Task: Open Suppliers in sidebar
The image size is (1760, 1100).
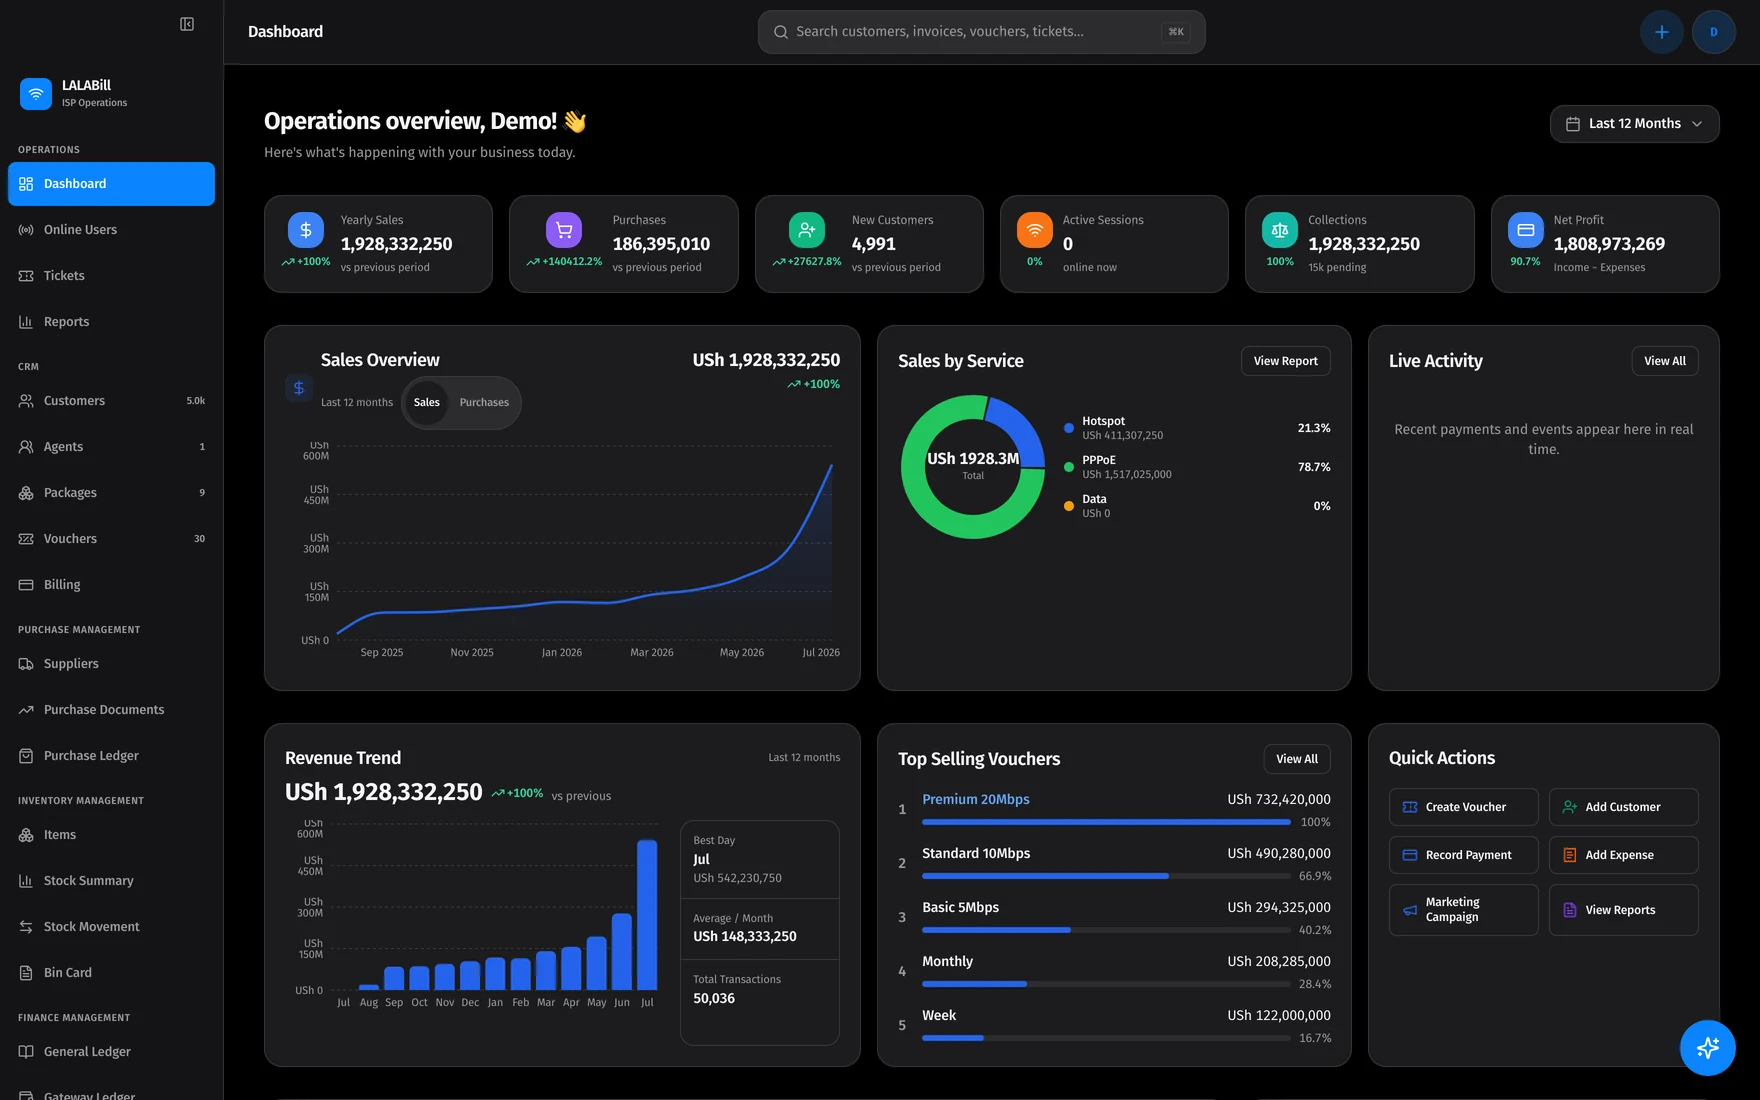Action: [111, 664]
